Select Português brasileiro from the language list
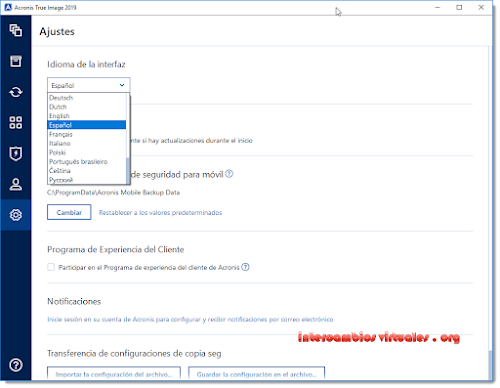The width and height of the screenshot is (500, 388). (x=87, y=161)
